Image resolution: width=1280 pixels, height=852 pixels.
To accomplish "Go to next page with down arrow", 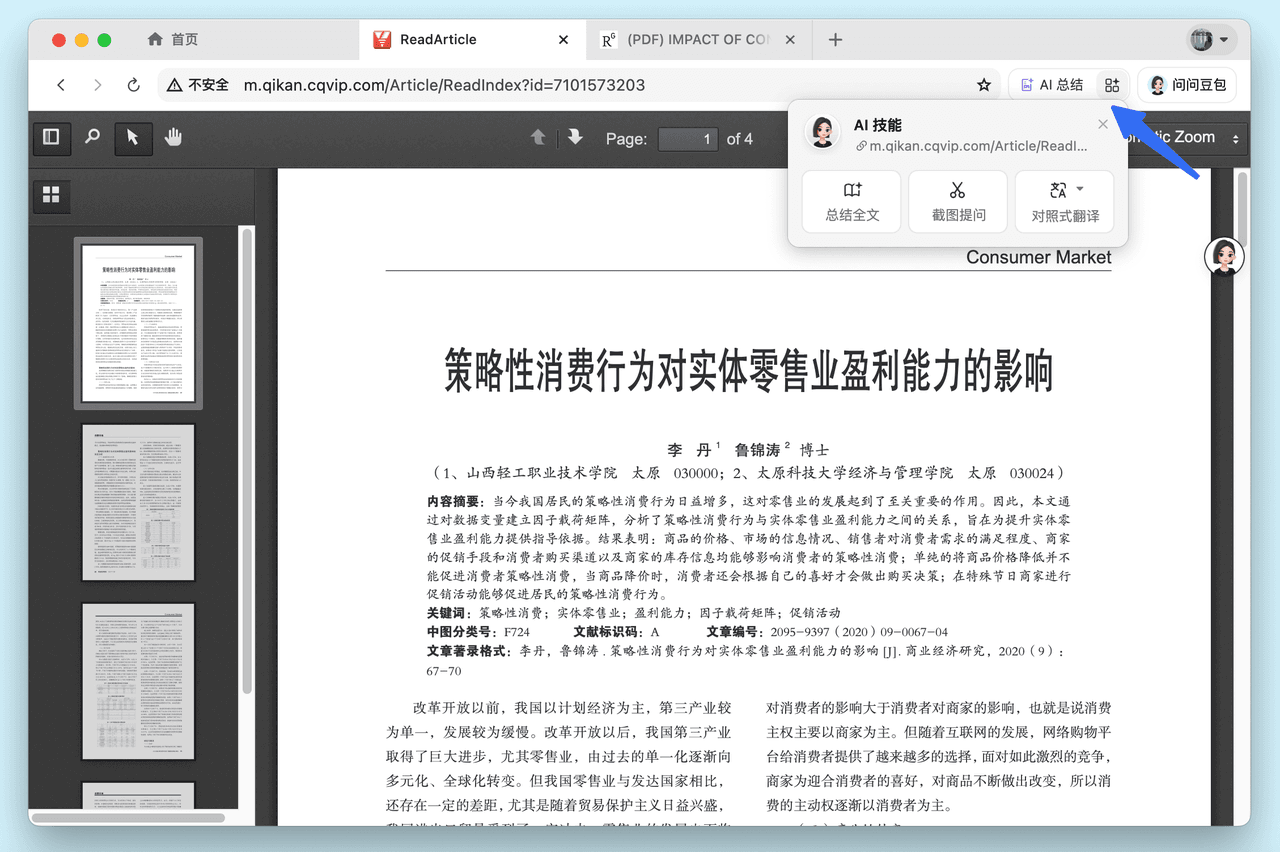I will click(x=573, y=139).
